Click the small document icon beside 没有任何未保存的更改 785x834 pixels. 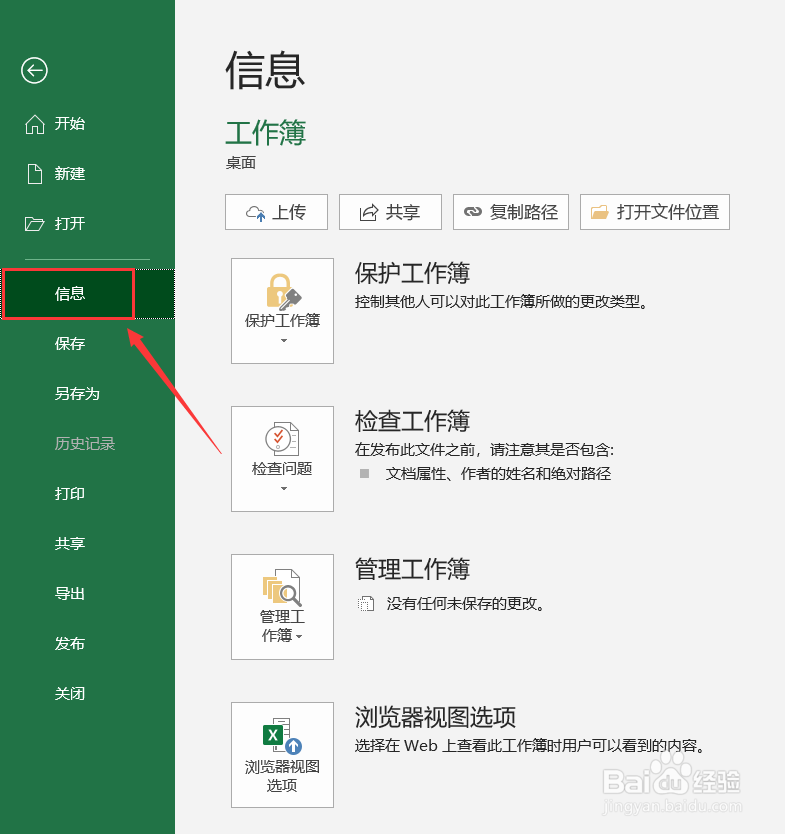point(366,604)
